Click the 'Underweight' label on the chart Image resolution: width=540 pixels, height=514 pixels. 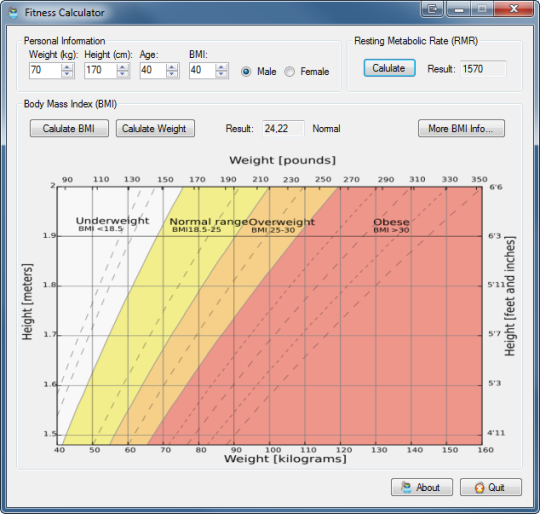click(x=113, y=221)
